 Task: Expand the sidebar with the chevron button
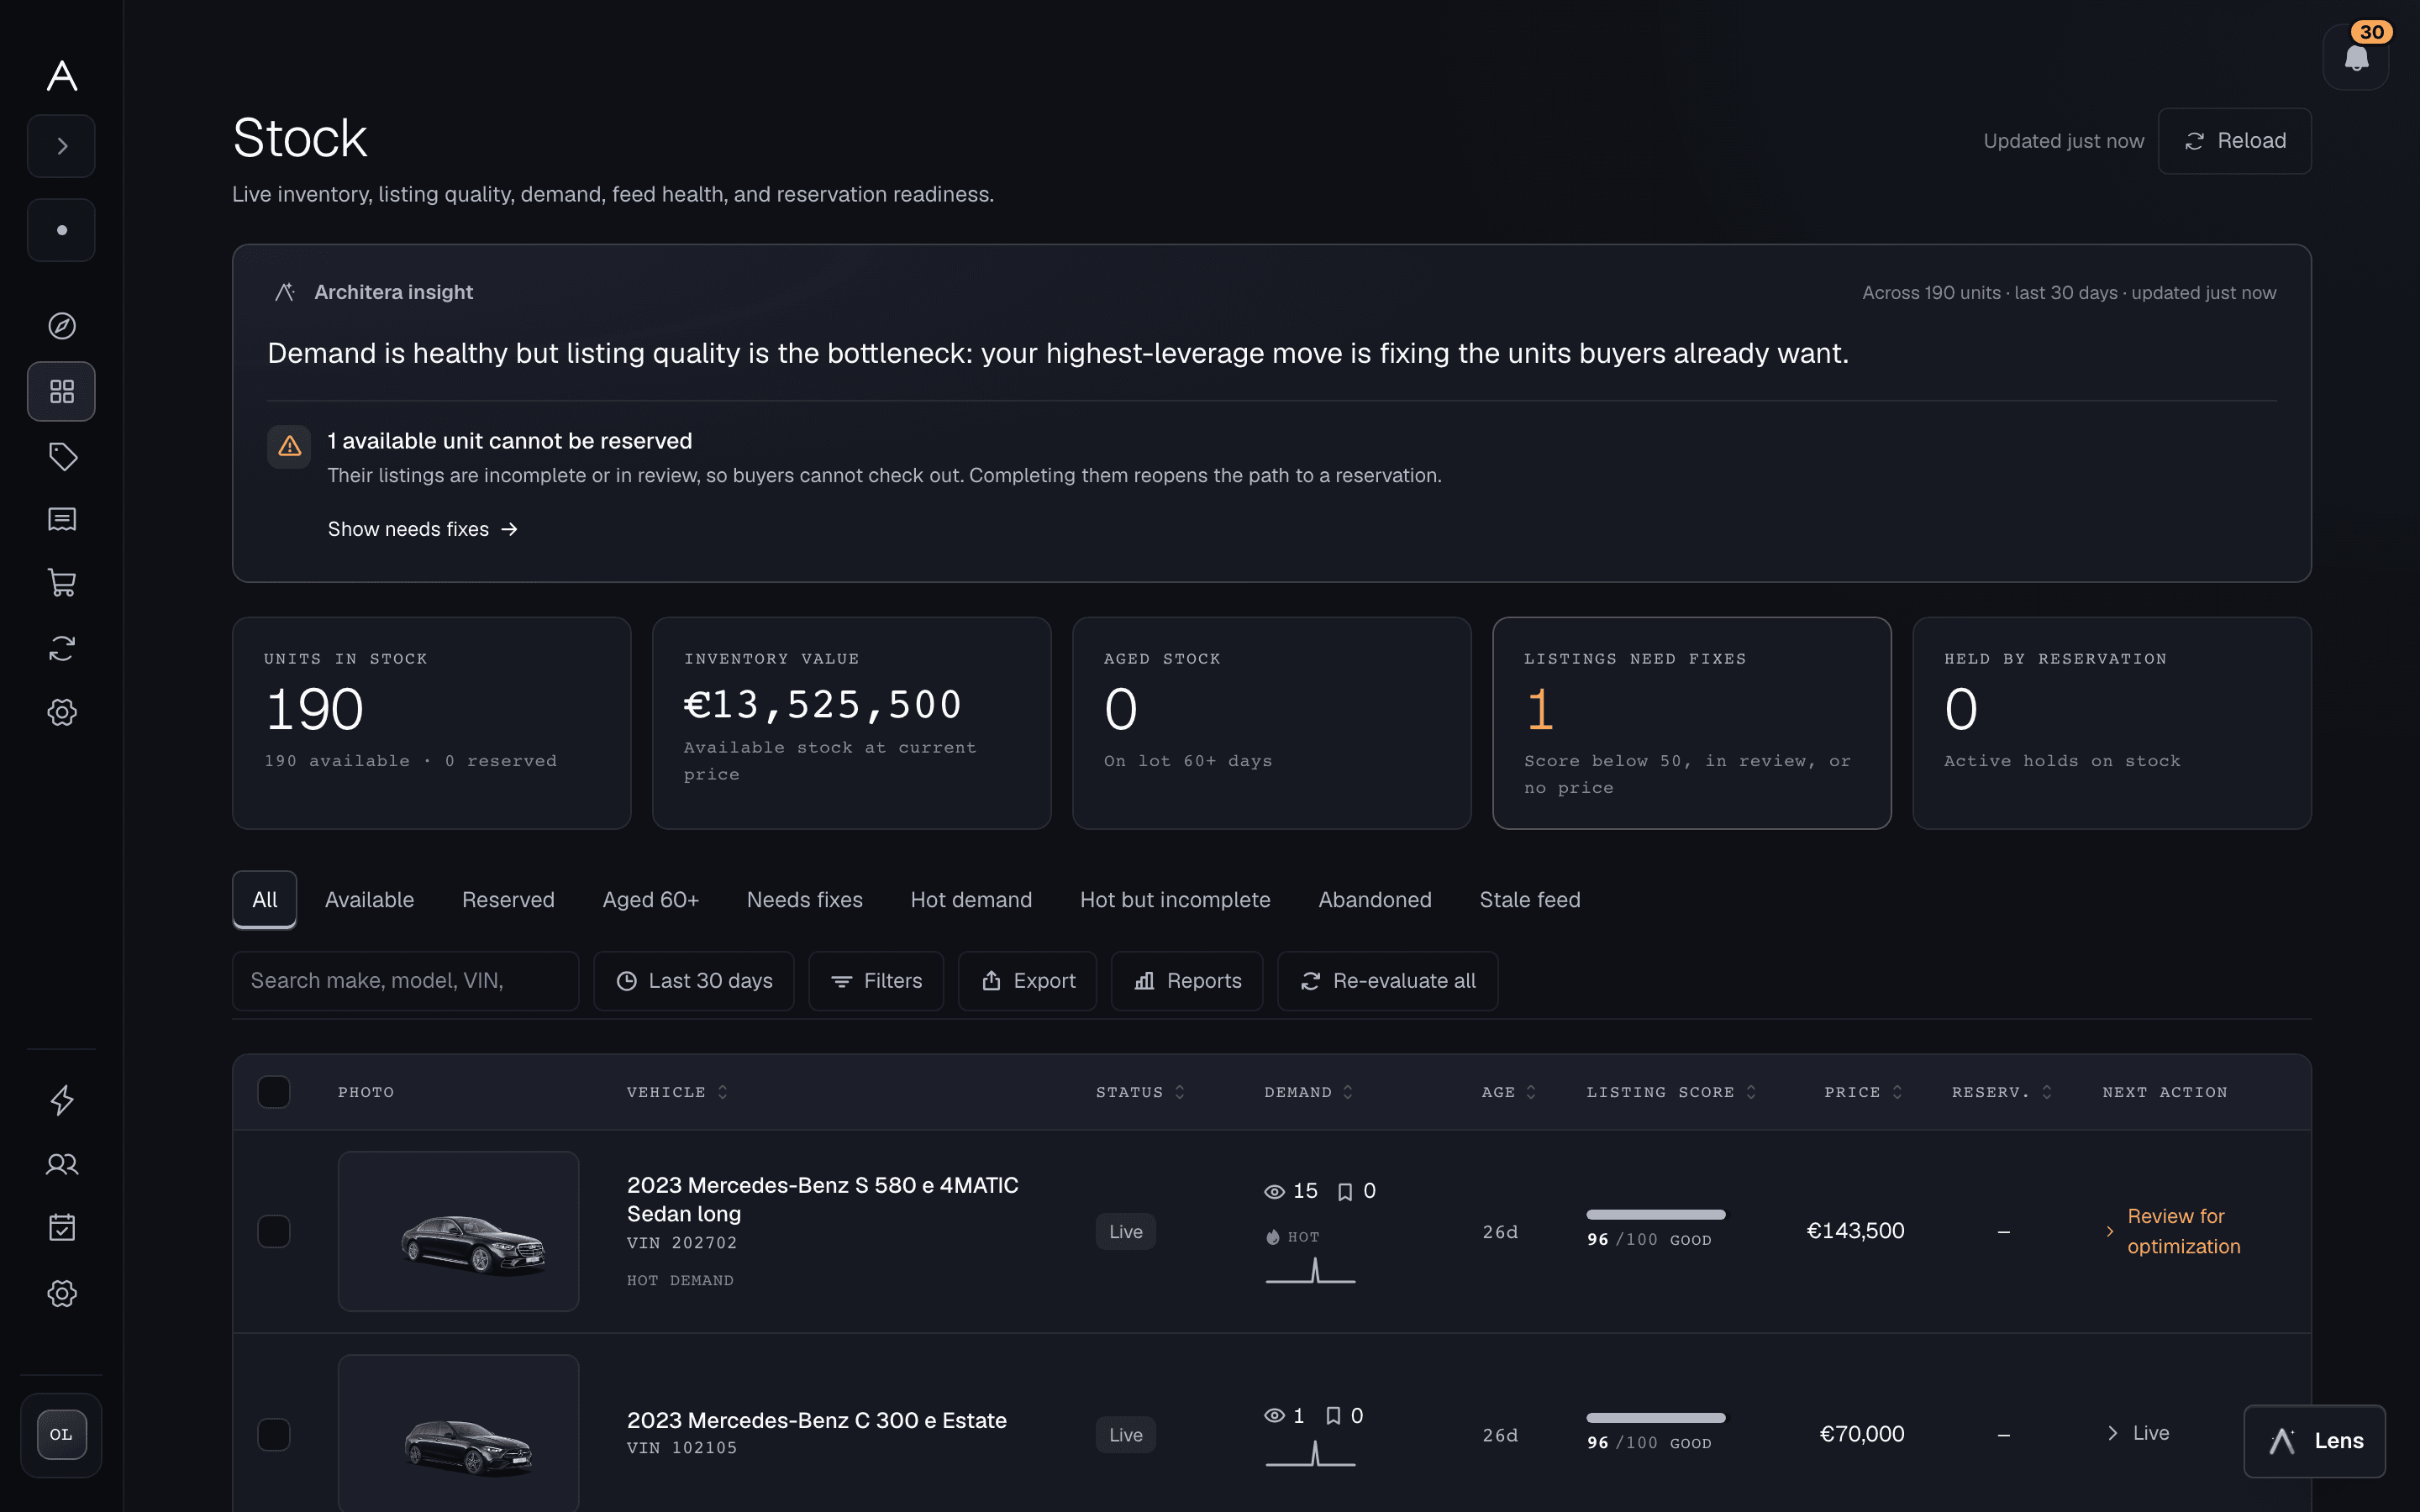pyautogui.click(x=61, y=146)
